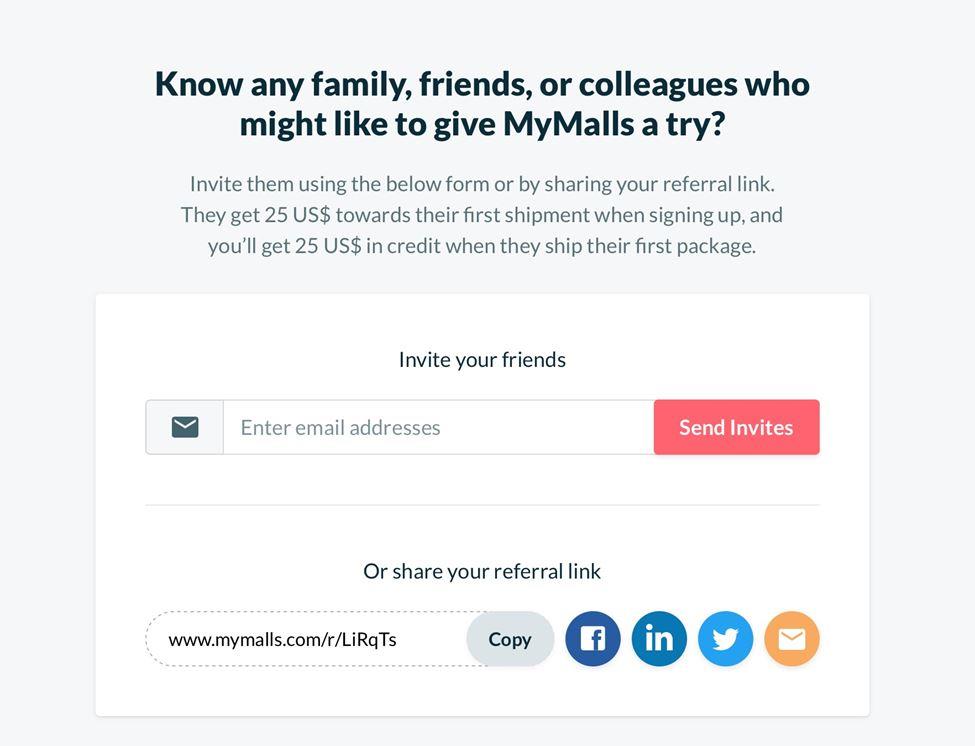Click the 'Invite your friends' label

point(482,360)
